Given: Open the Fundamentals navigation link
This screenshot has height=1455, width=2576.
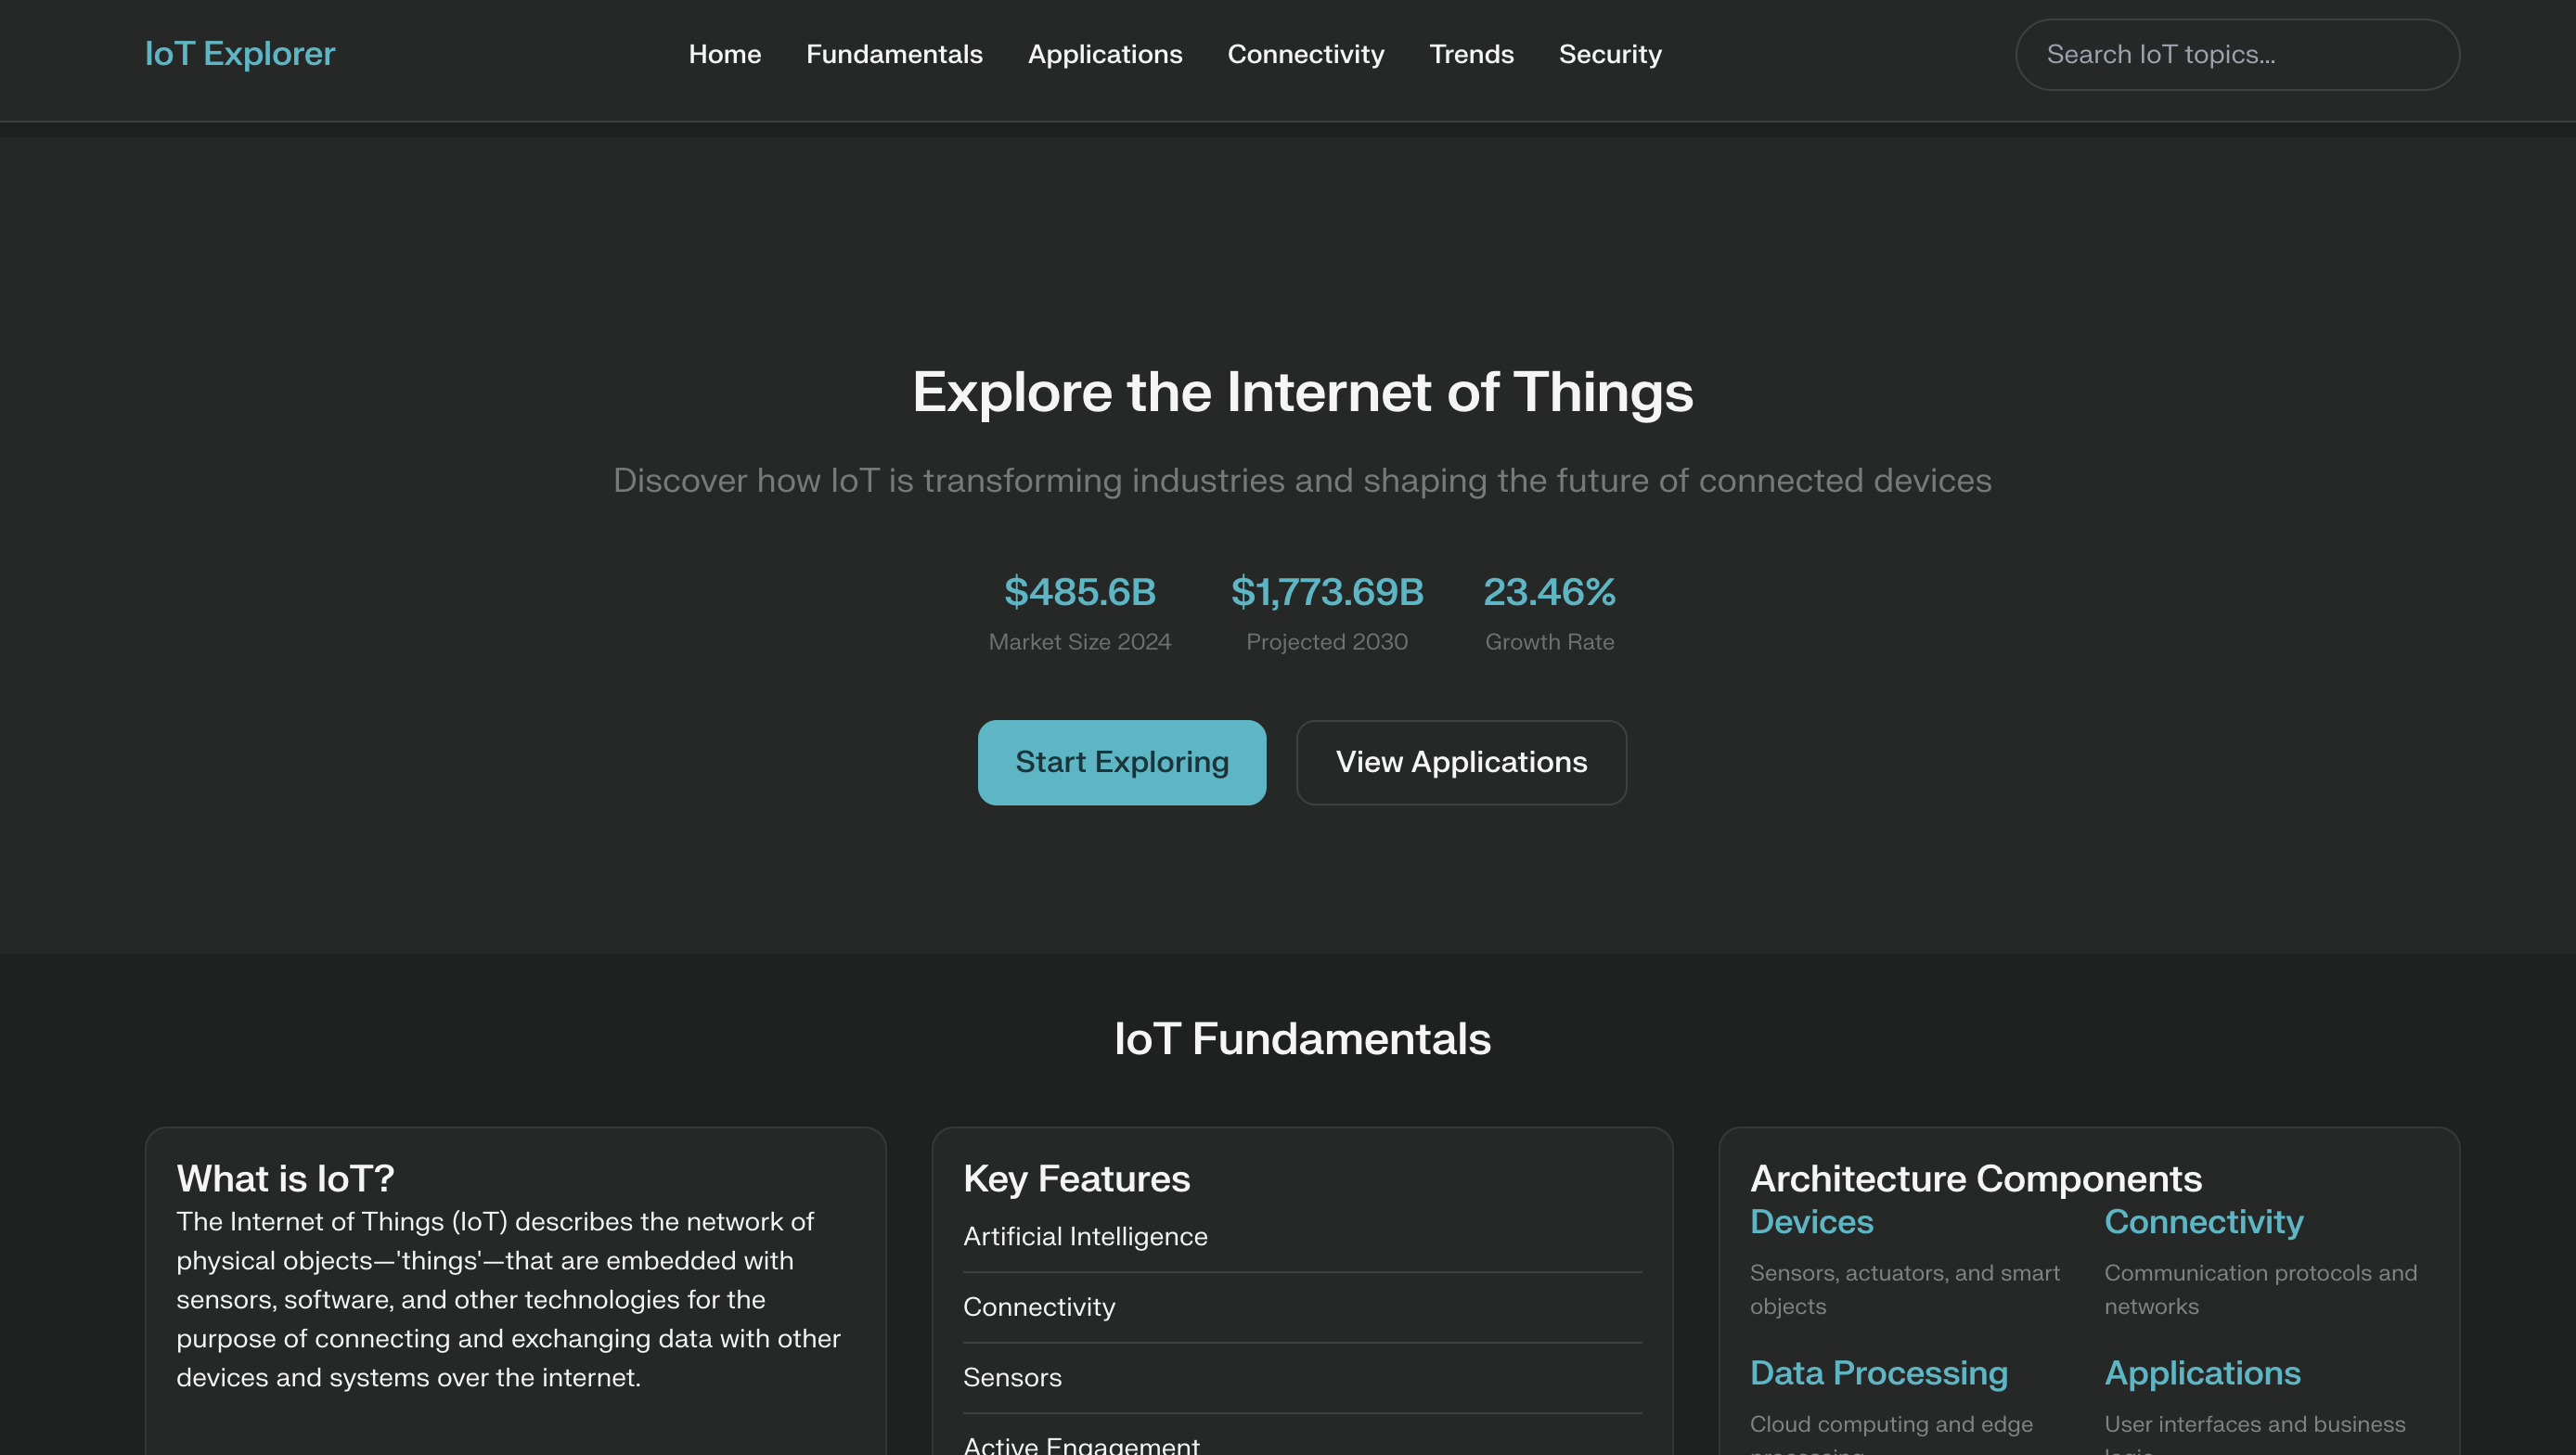Looking at the screenshot, I should [x=894, y=54].
